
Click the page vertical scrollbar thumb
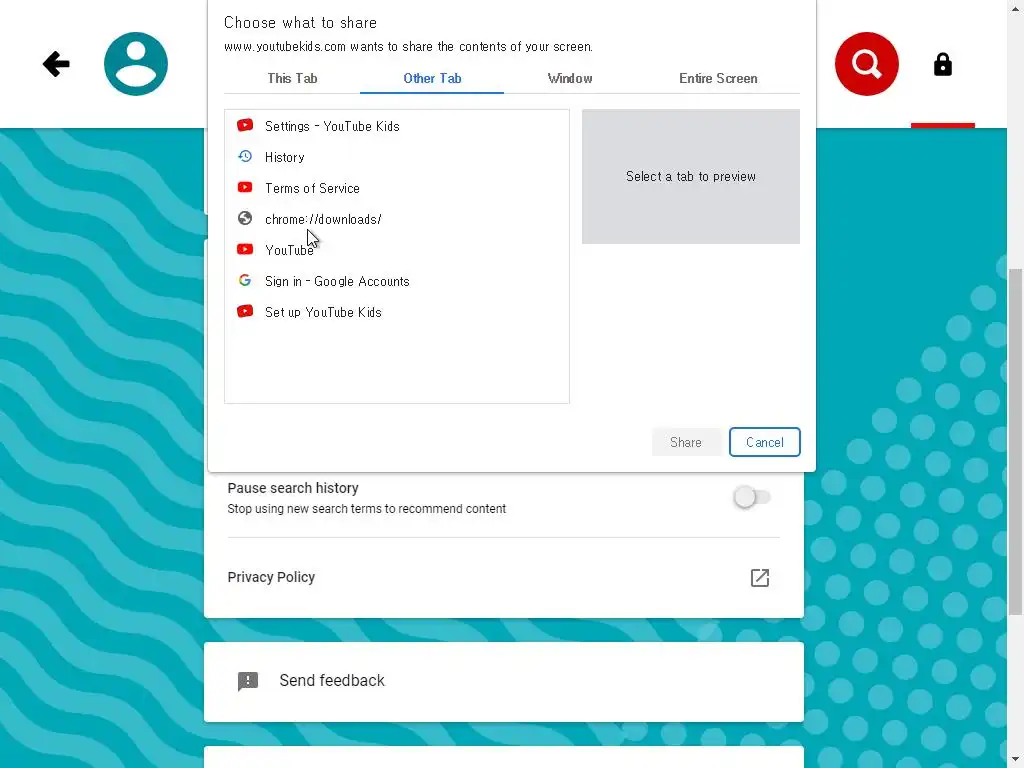[x=1015, y=441]
